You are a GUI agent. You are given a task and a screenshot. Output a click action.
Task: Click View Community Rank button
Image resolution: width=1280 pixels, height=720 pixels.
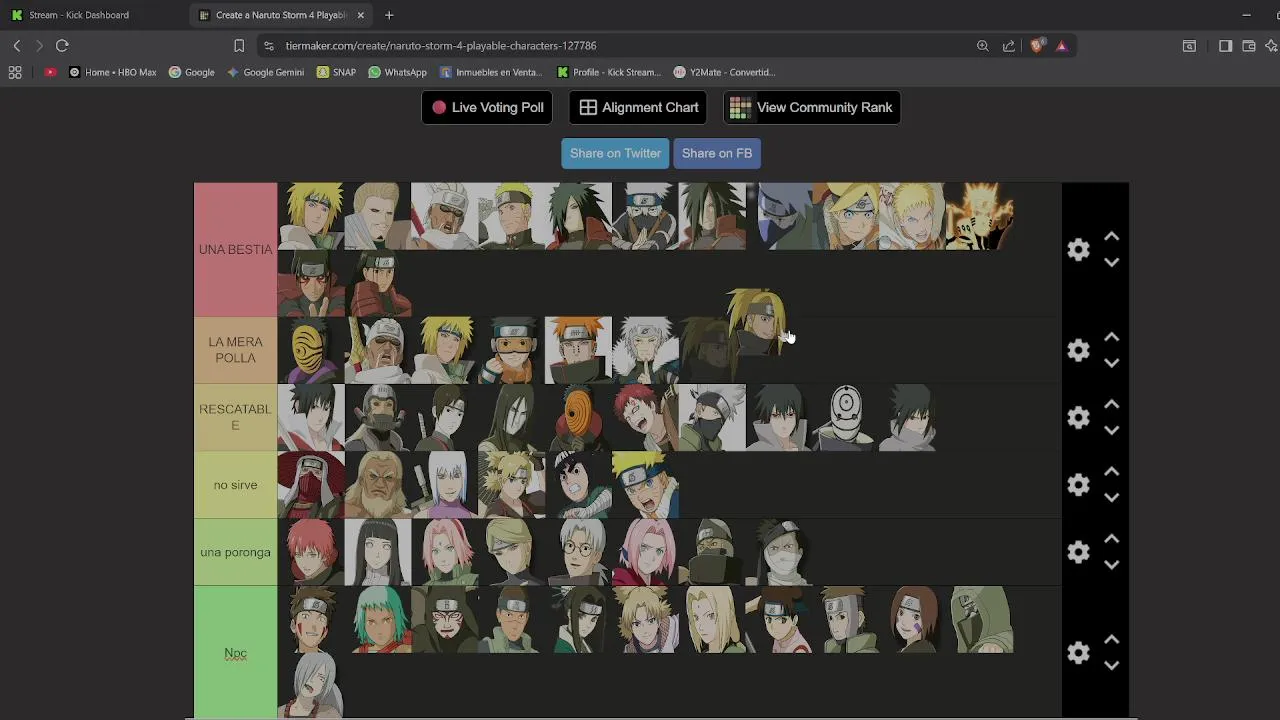coord(812,107)
